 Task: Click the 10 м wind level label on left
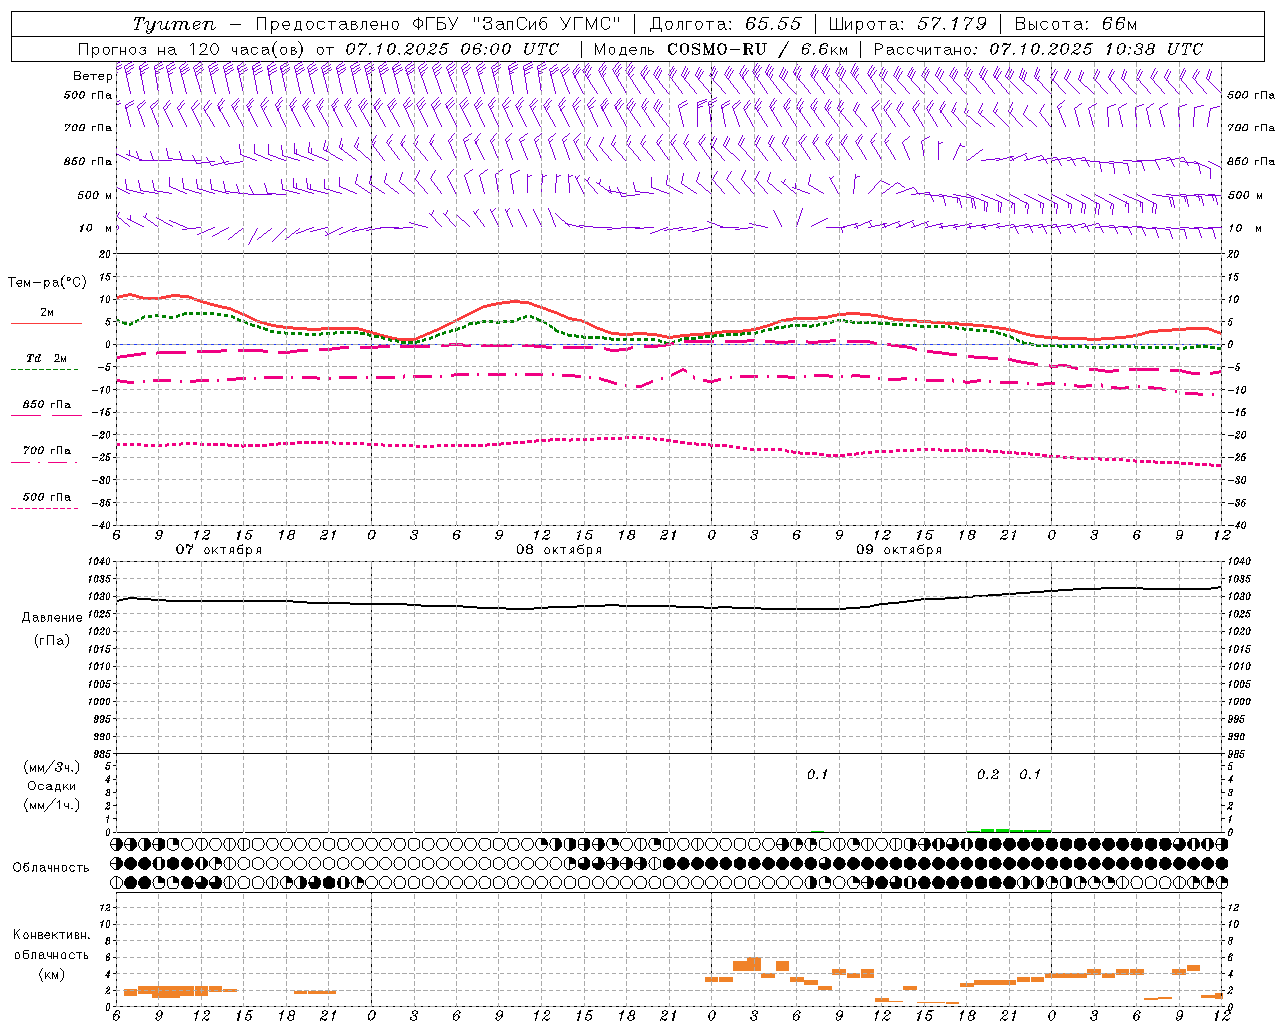pyautogui.click(x=95, y=228)
